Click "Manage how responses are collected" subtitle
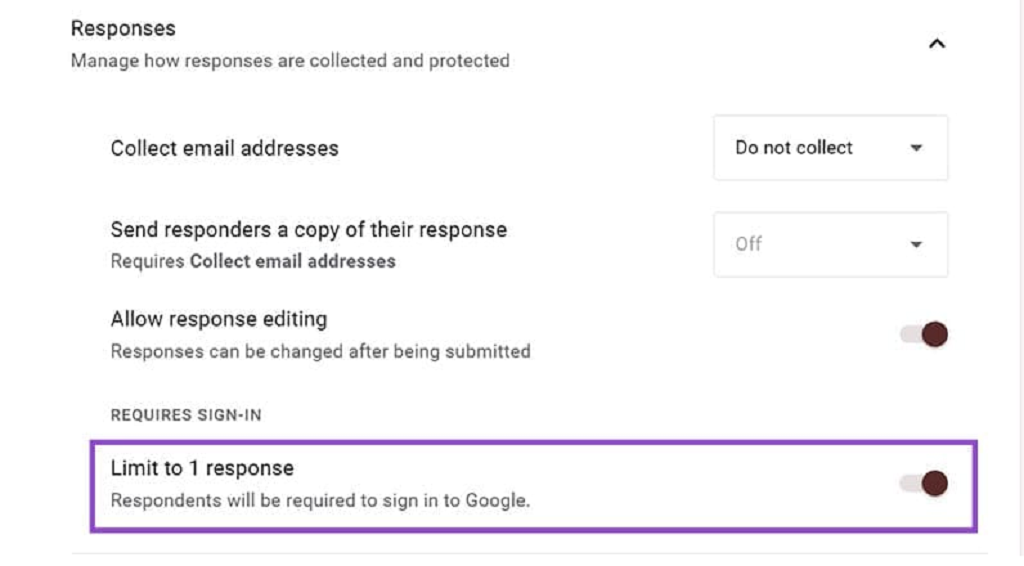 [290, 61]
